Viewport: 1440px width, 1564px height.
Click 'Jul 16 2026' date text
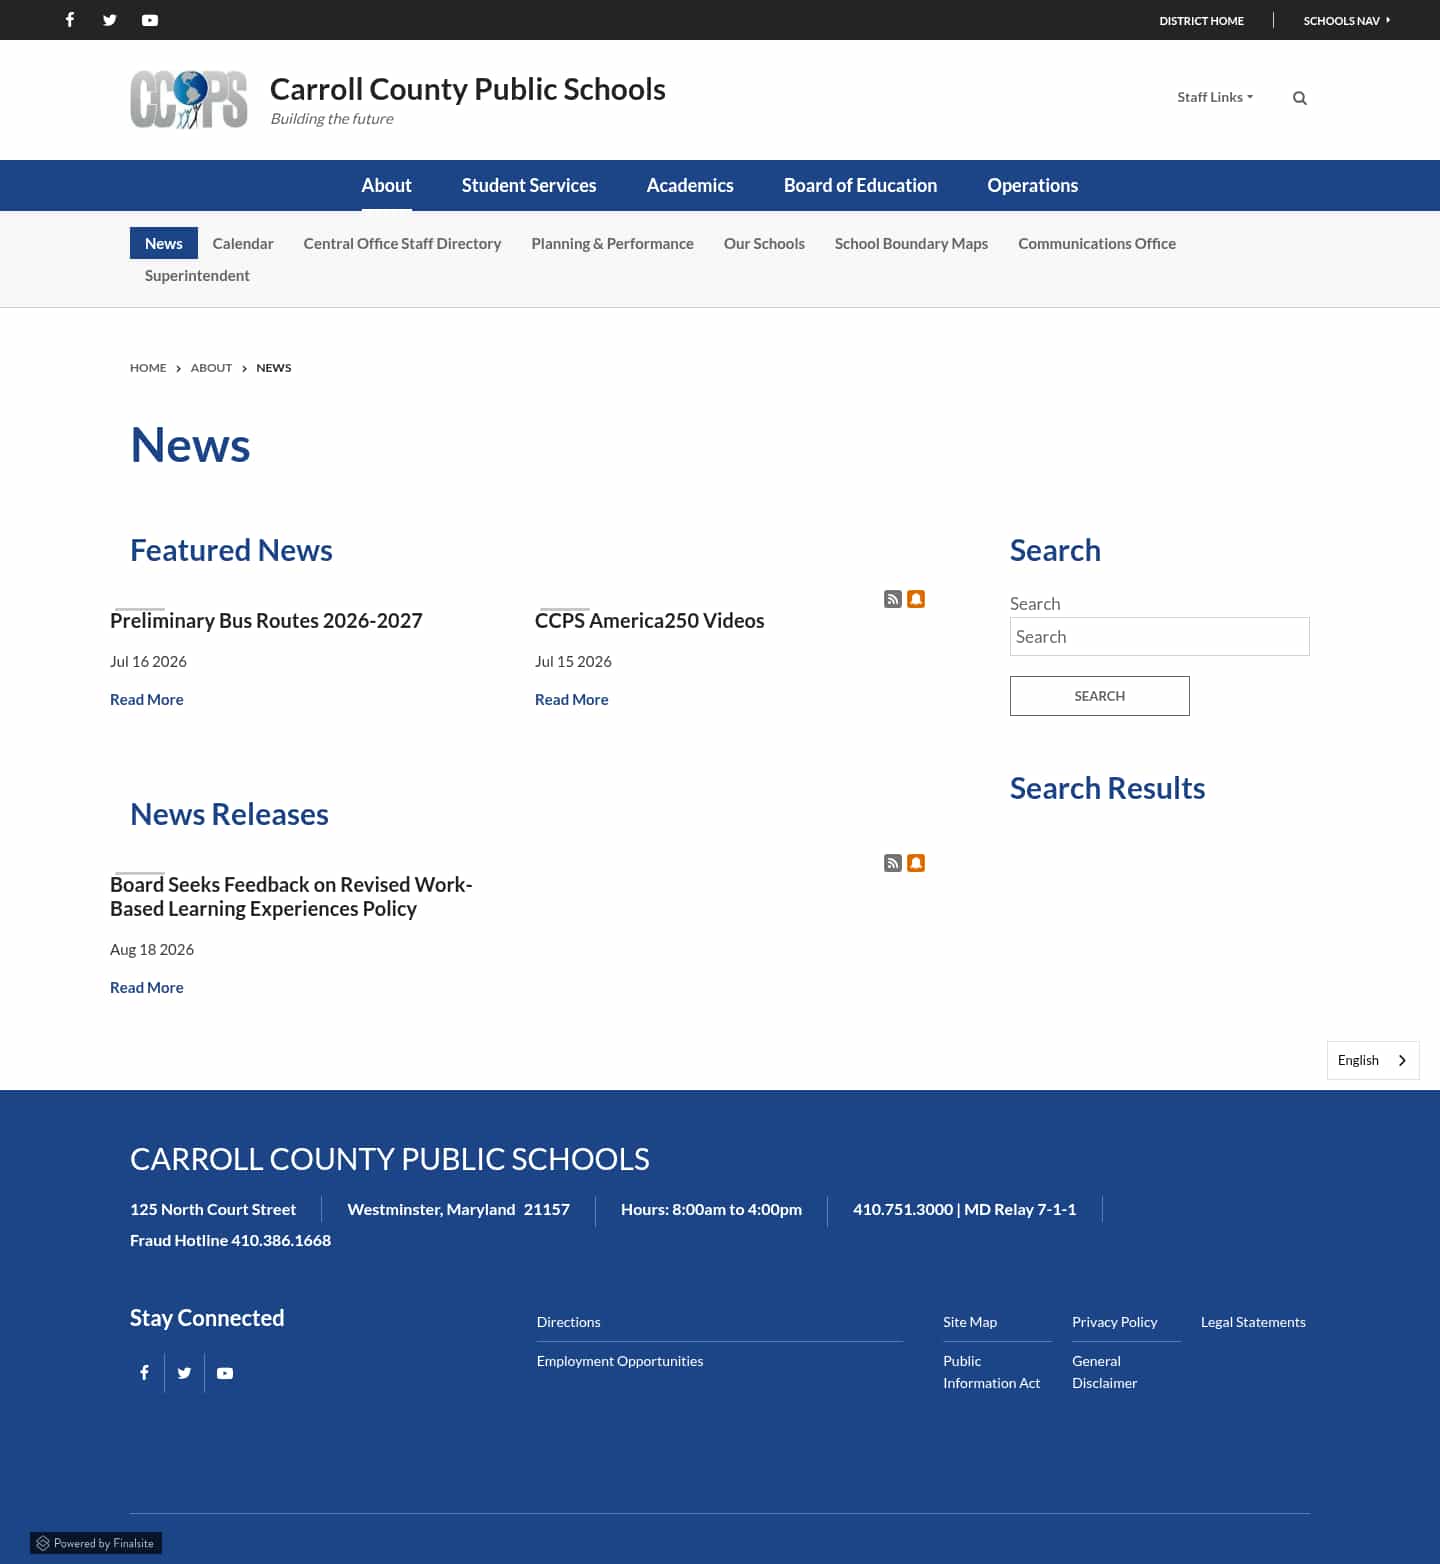coord(148,661)
